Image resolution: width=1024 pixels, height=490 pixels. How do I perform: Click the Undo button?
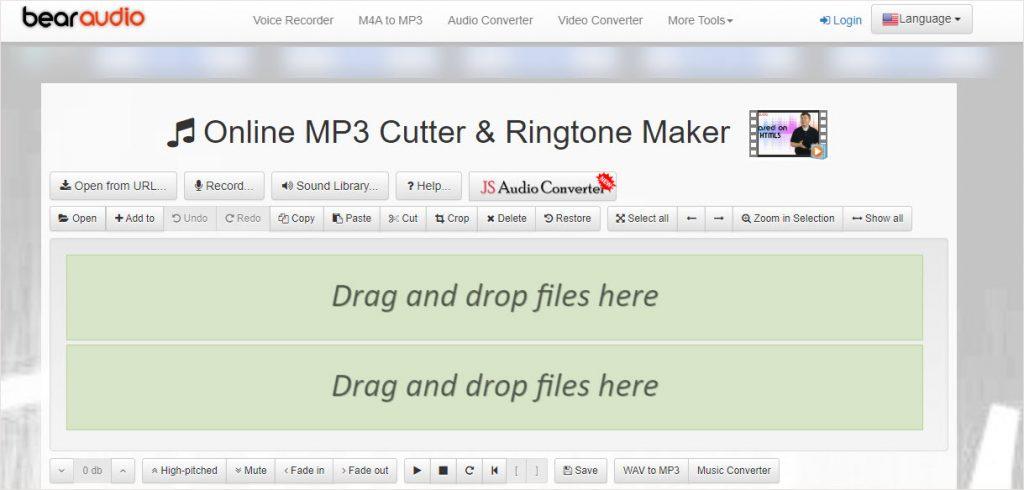pos(190,218)
